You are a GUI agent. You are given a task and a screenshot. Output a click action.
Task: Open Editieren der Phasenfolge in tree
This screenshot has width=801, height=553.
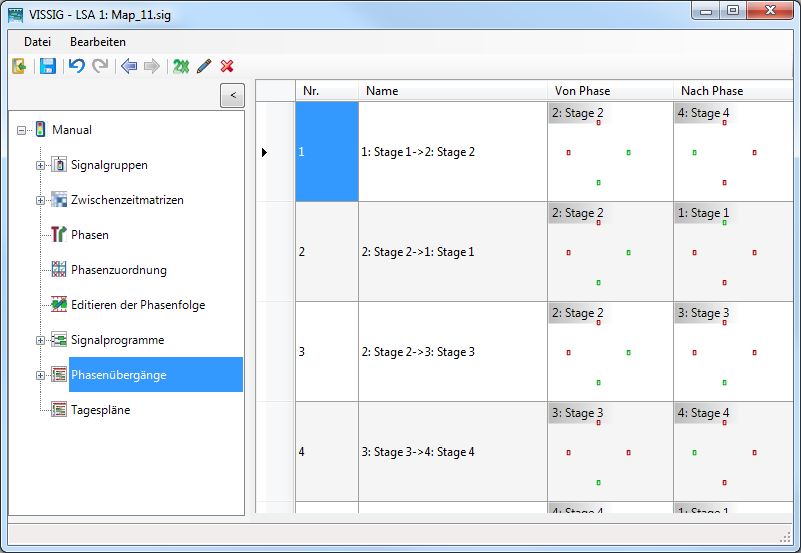click(x=138, y=305)
